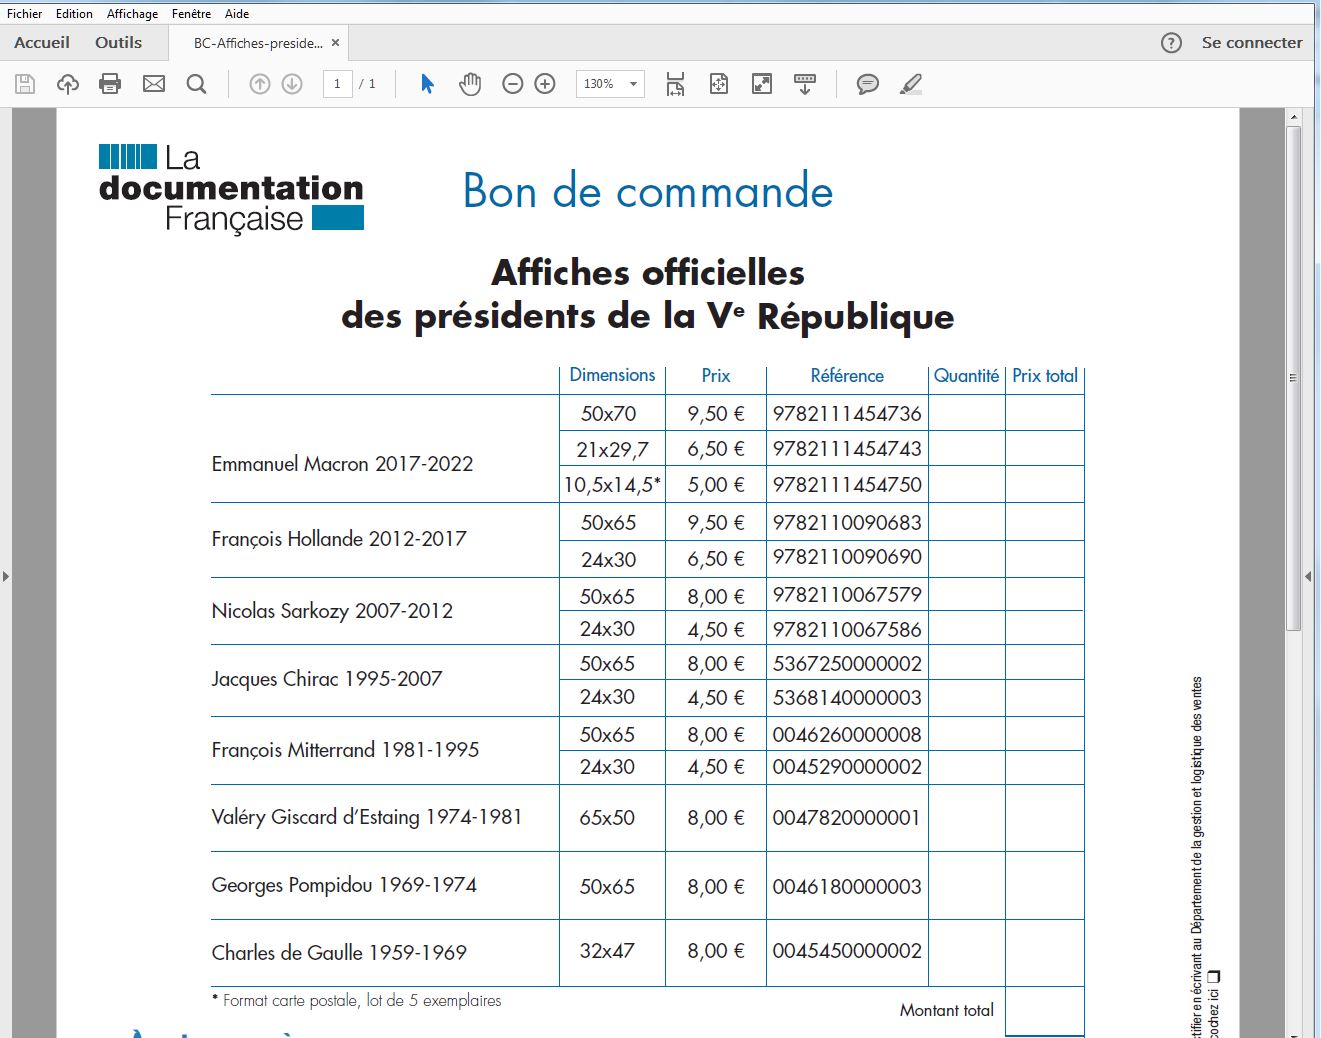Print the document with the printer icon

[x=110, y=84]
